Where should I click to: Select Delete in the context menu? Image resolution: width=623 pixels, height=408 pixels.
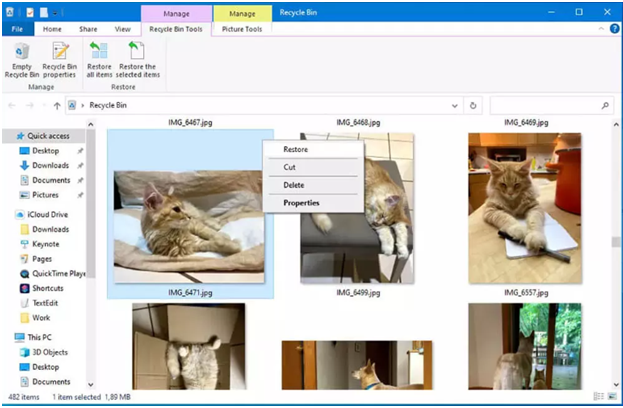coord(294,185)
